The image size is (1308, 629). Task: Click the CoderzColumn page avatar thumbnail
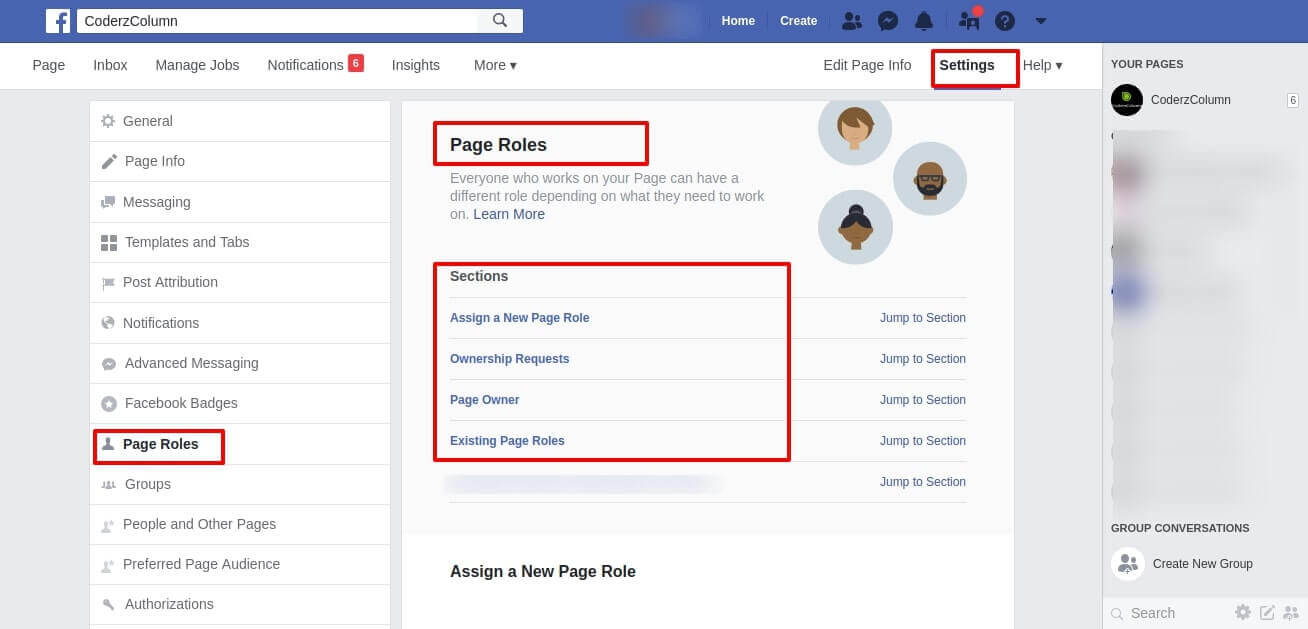(x=1127, y=100)
